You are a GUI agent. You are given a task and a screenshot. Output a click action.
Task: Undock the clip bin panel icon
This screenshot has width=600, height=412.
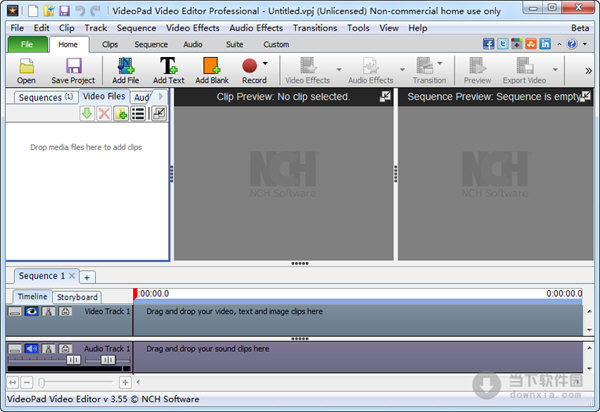click(159, 114)
